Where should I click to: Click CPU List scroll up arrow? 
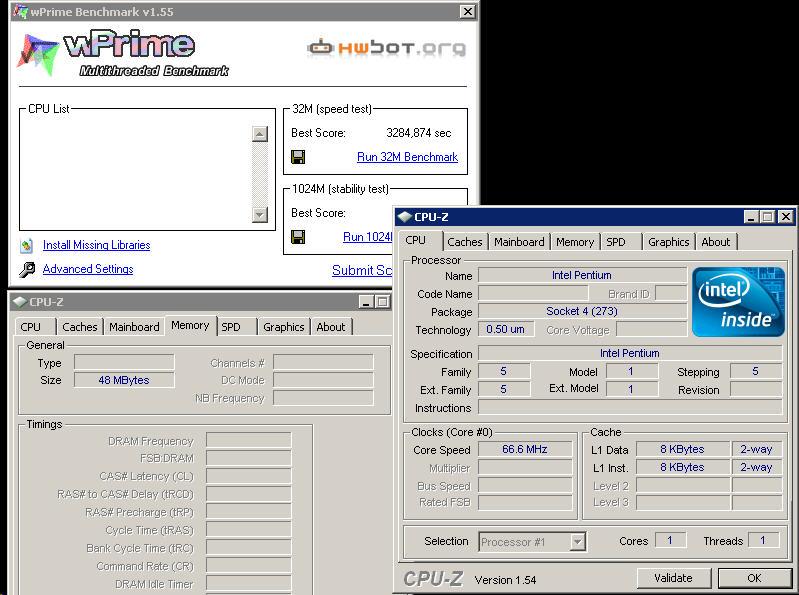coord(260,134)
